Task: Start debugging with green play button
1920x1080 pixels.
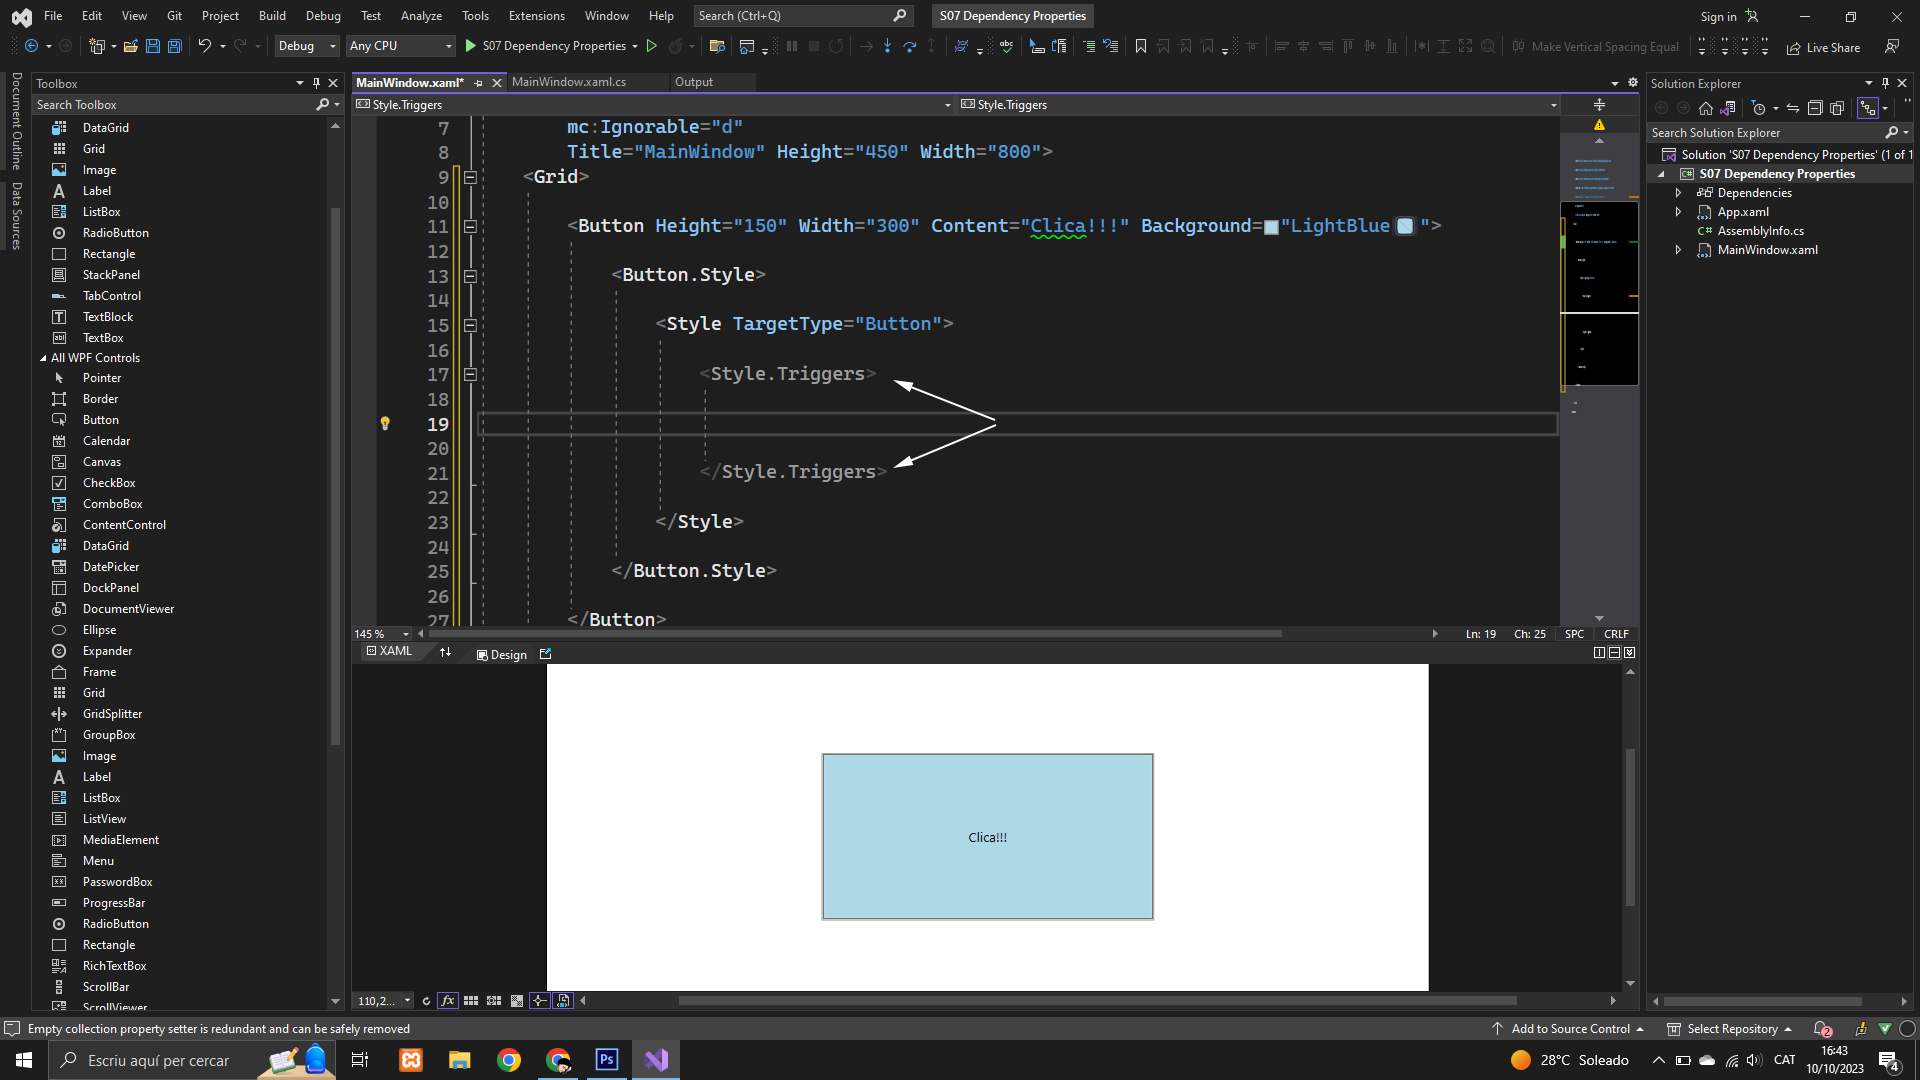Action: 471,46
